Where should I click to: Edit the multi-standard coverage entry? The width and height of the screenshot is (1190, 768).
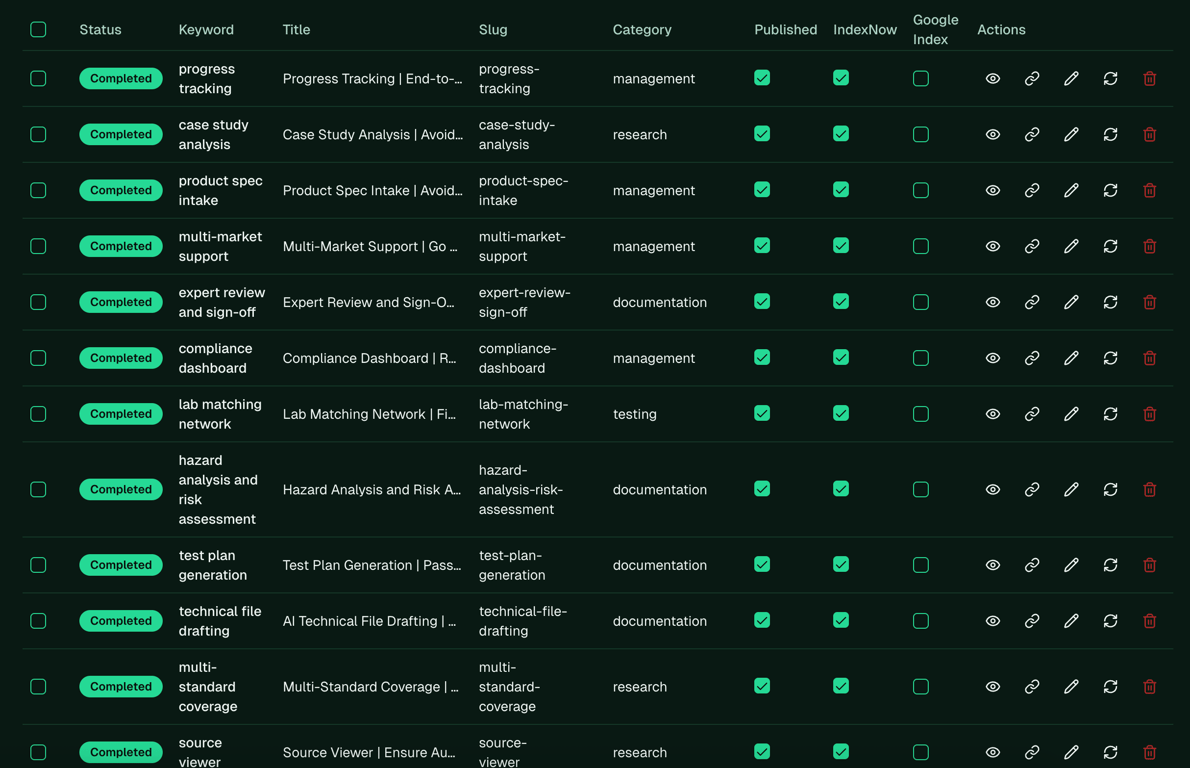point(1071,687)
